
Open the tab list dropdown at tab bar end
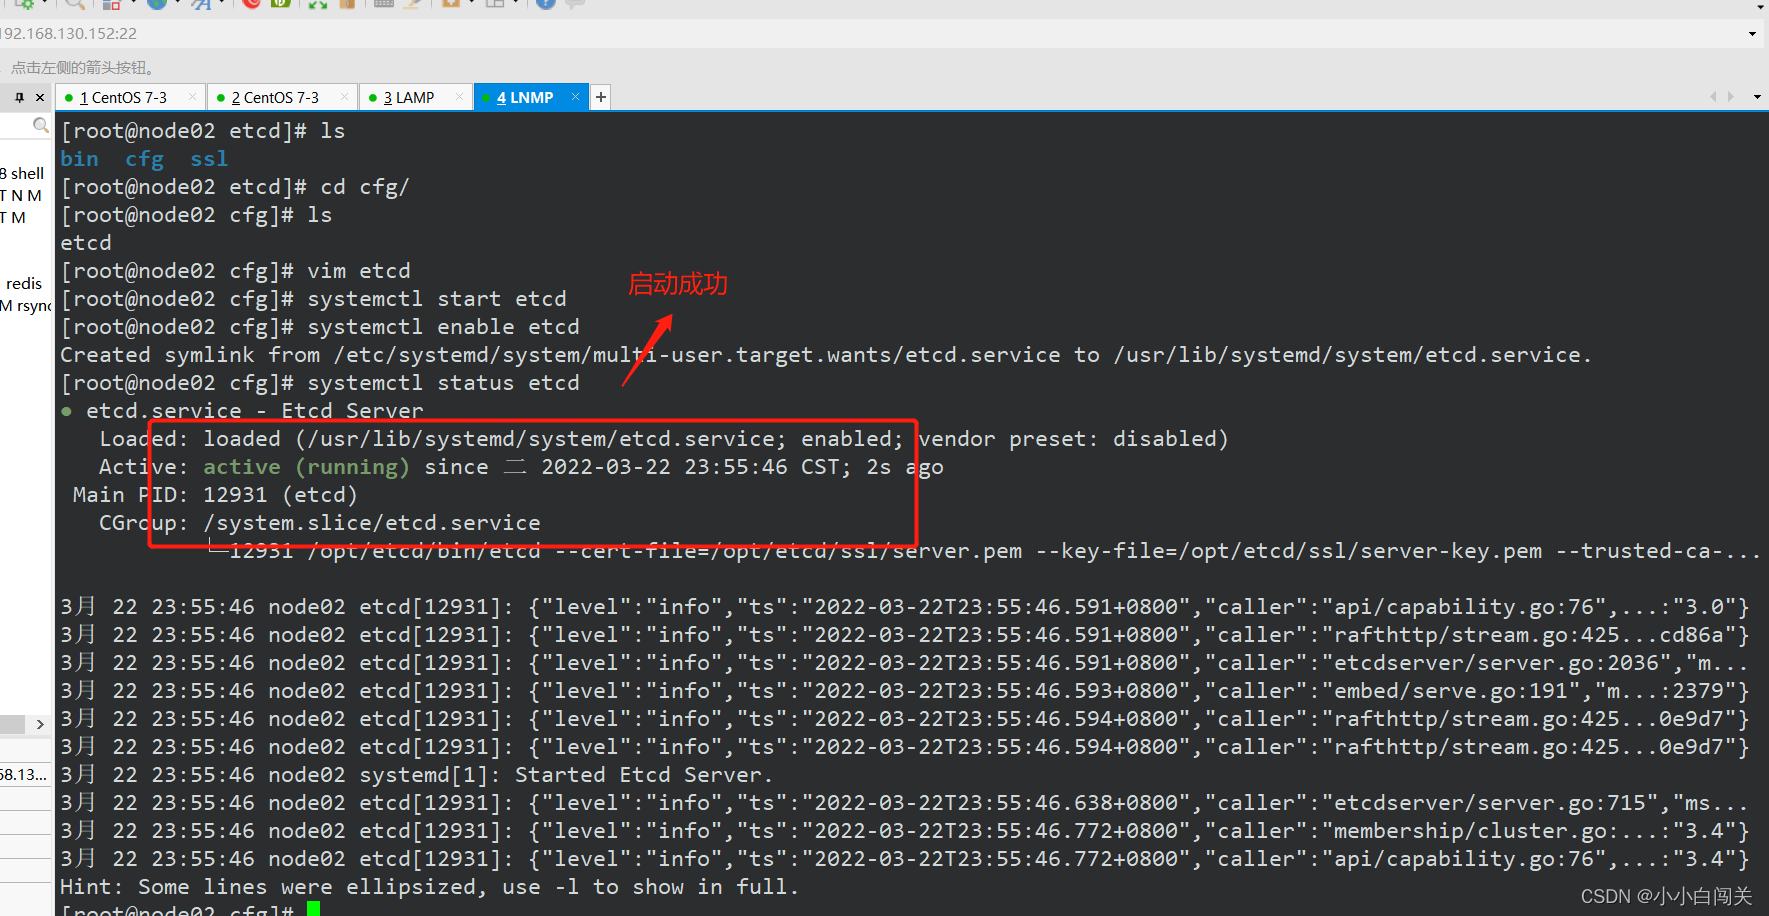pyautogui.click(x=1757, y=97)
